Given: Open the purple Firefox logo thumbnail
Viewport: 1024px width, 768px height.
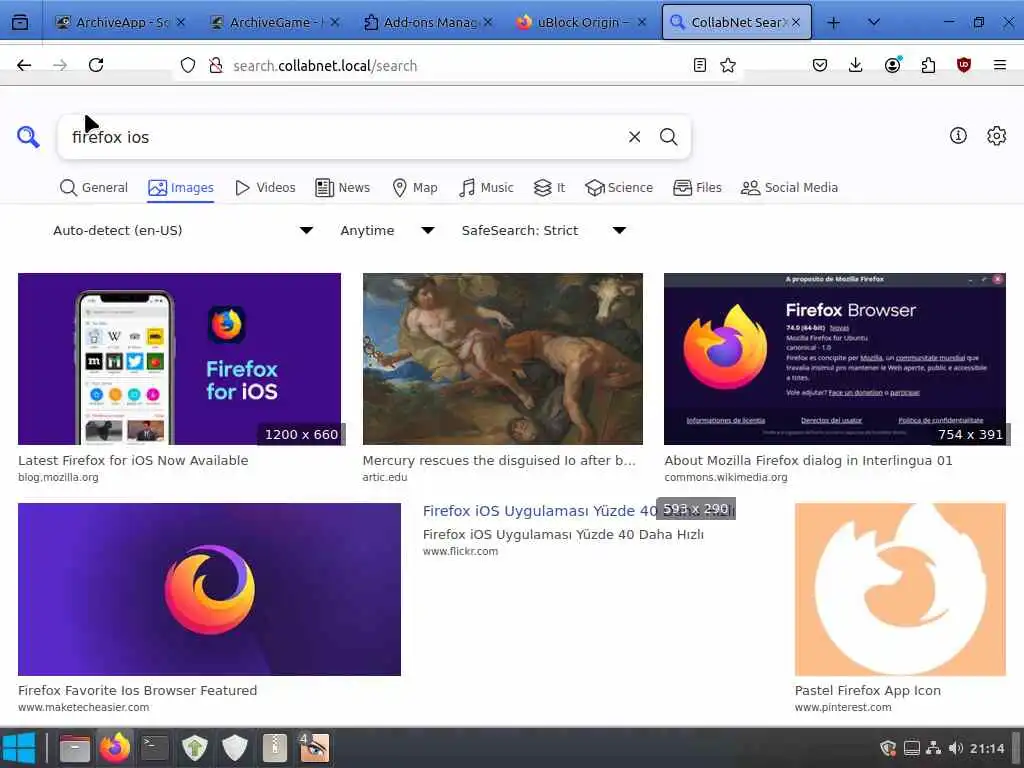Looking at the screenshot, I should tap(209, 589).
